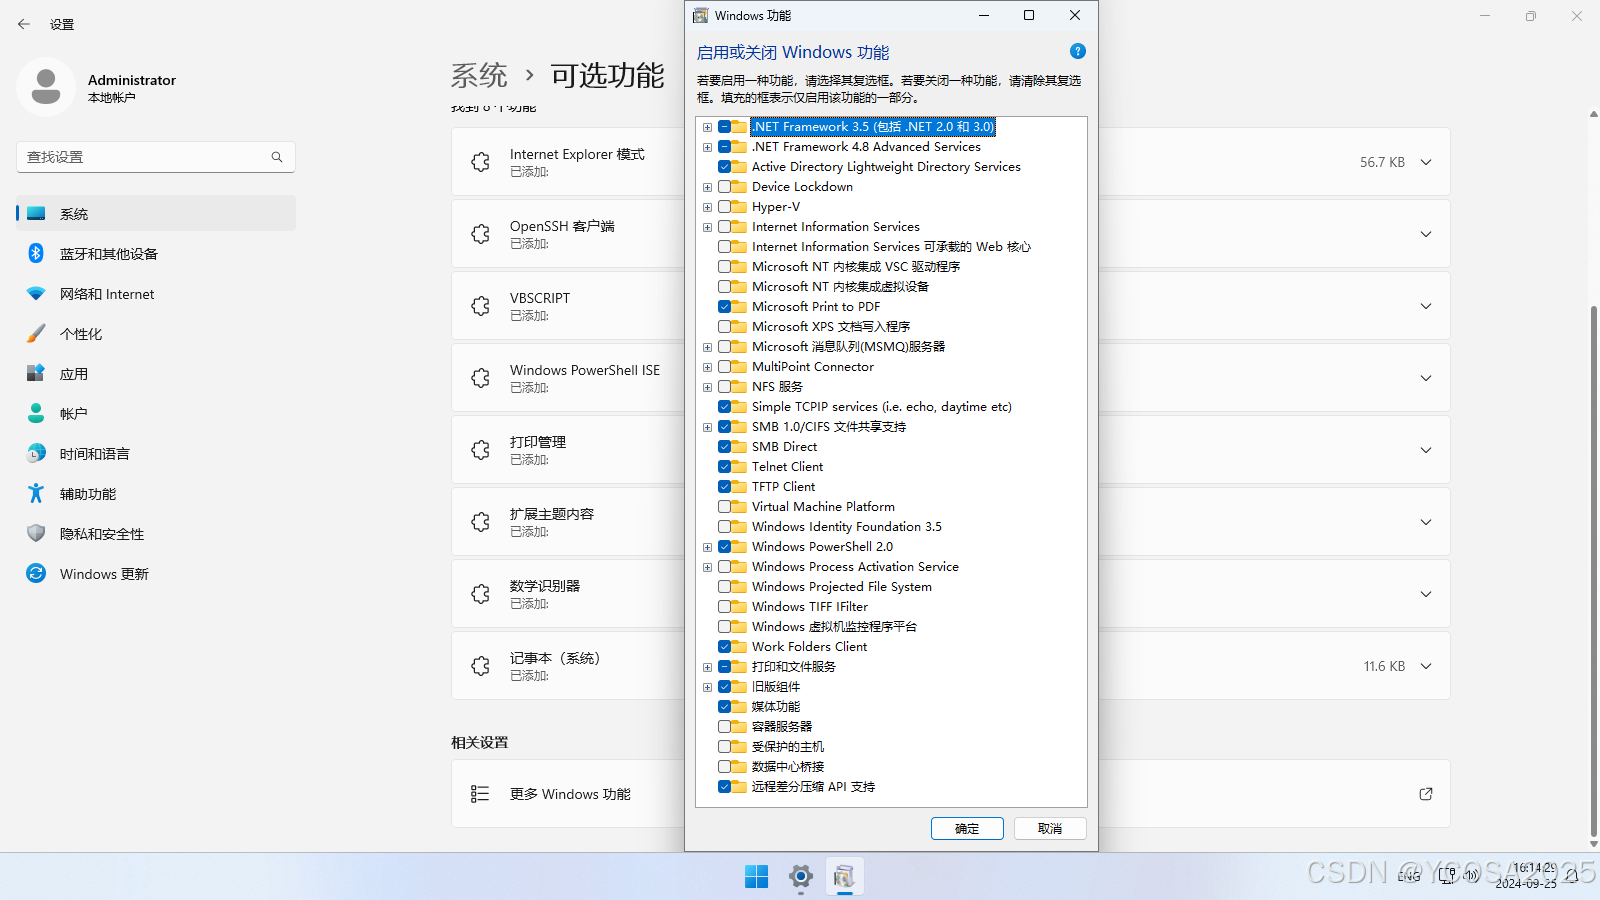
Task: Click the accounts icon next to 帐户
Action: [36, 413]
